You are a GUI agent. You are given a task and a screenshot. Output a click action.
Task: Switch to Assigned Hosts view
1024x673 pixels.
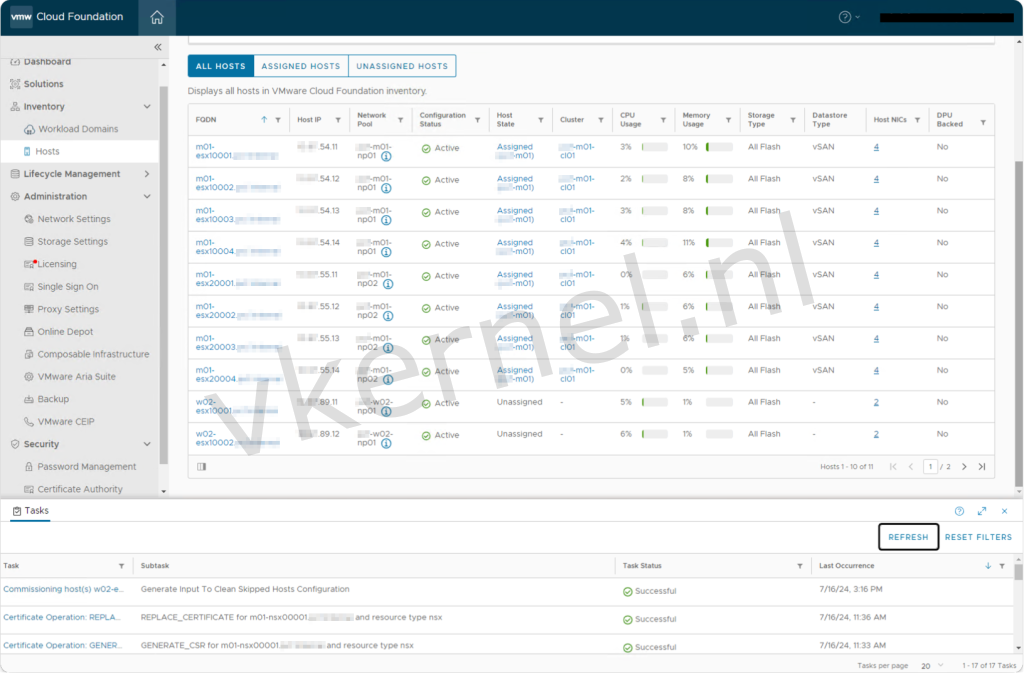tap(300, 66)
